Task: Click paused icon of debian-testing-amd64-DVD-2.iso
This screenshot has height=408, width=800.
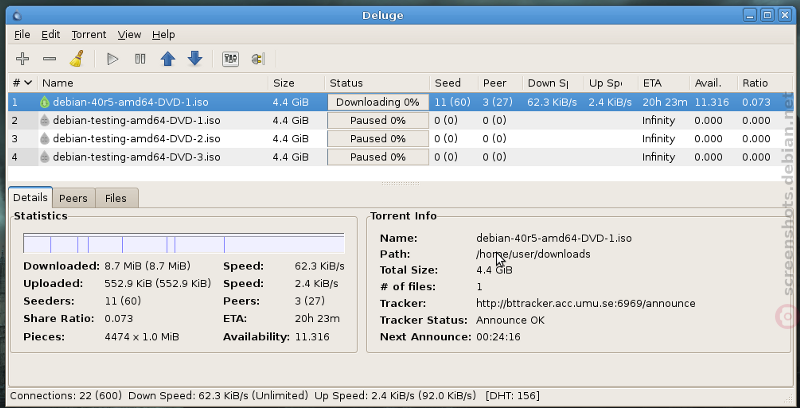Action: pyautogui.click(x=45, y=139)
